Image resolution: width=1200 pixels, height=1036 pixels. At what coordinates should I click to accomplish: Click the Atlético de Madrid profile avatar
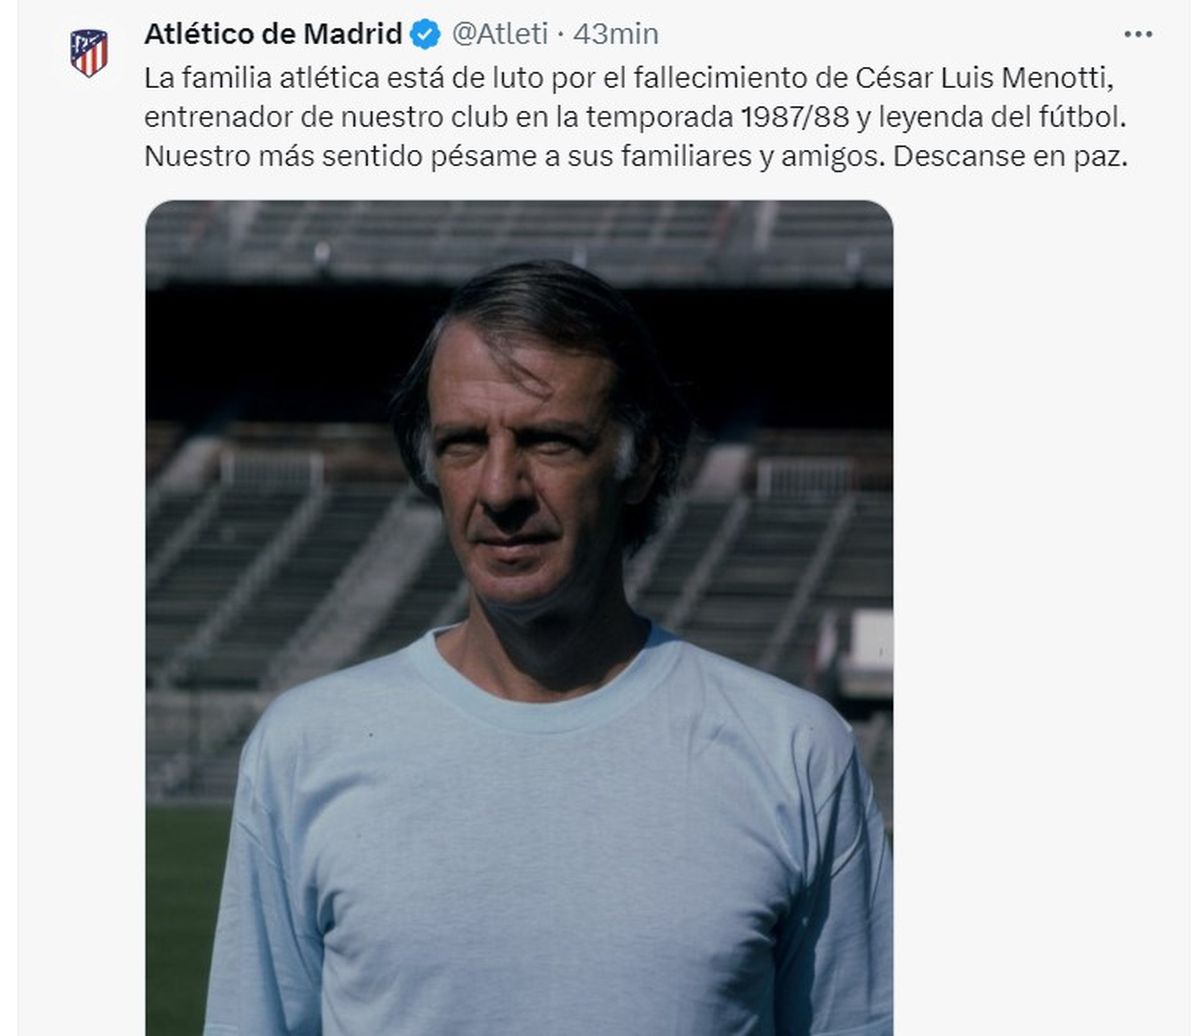coord(89,52)
